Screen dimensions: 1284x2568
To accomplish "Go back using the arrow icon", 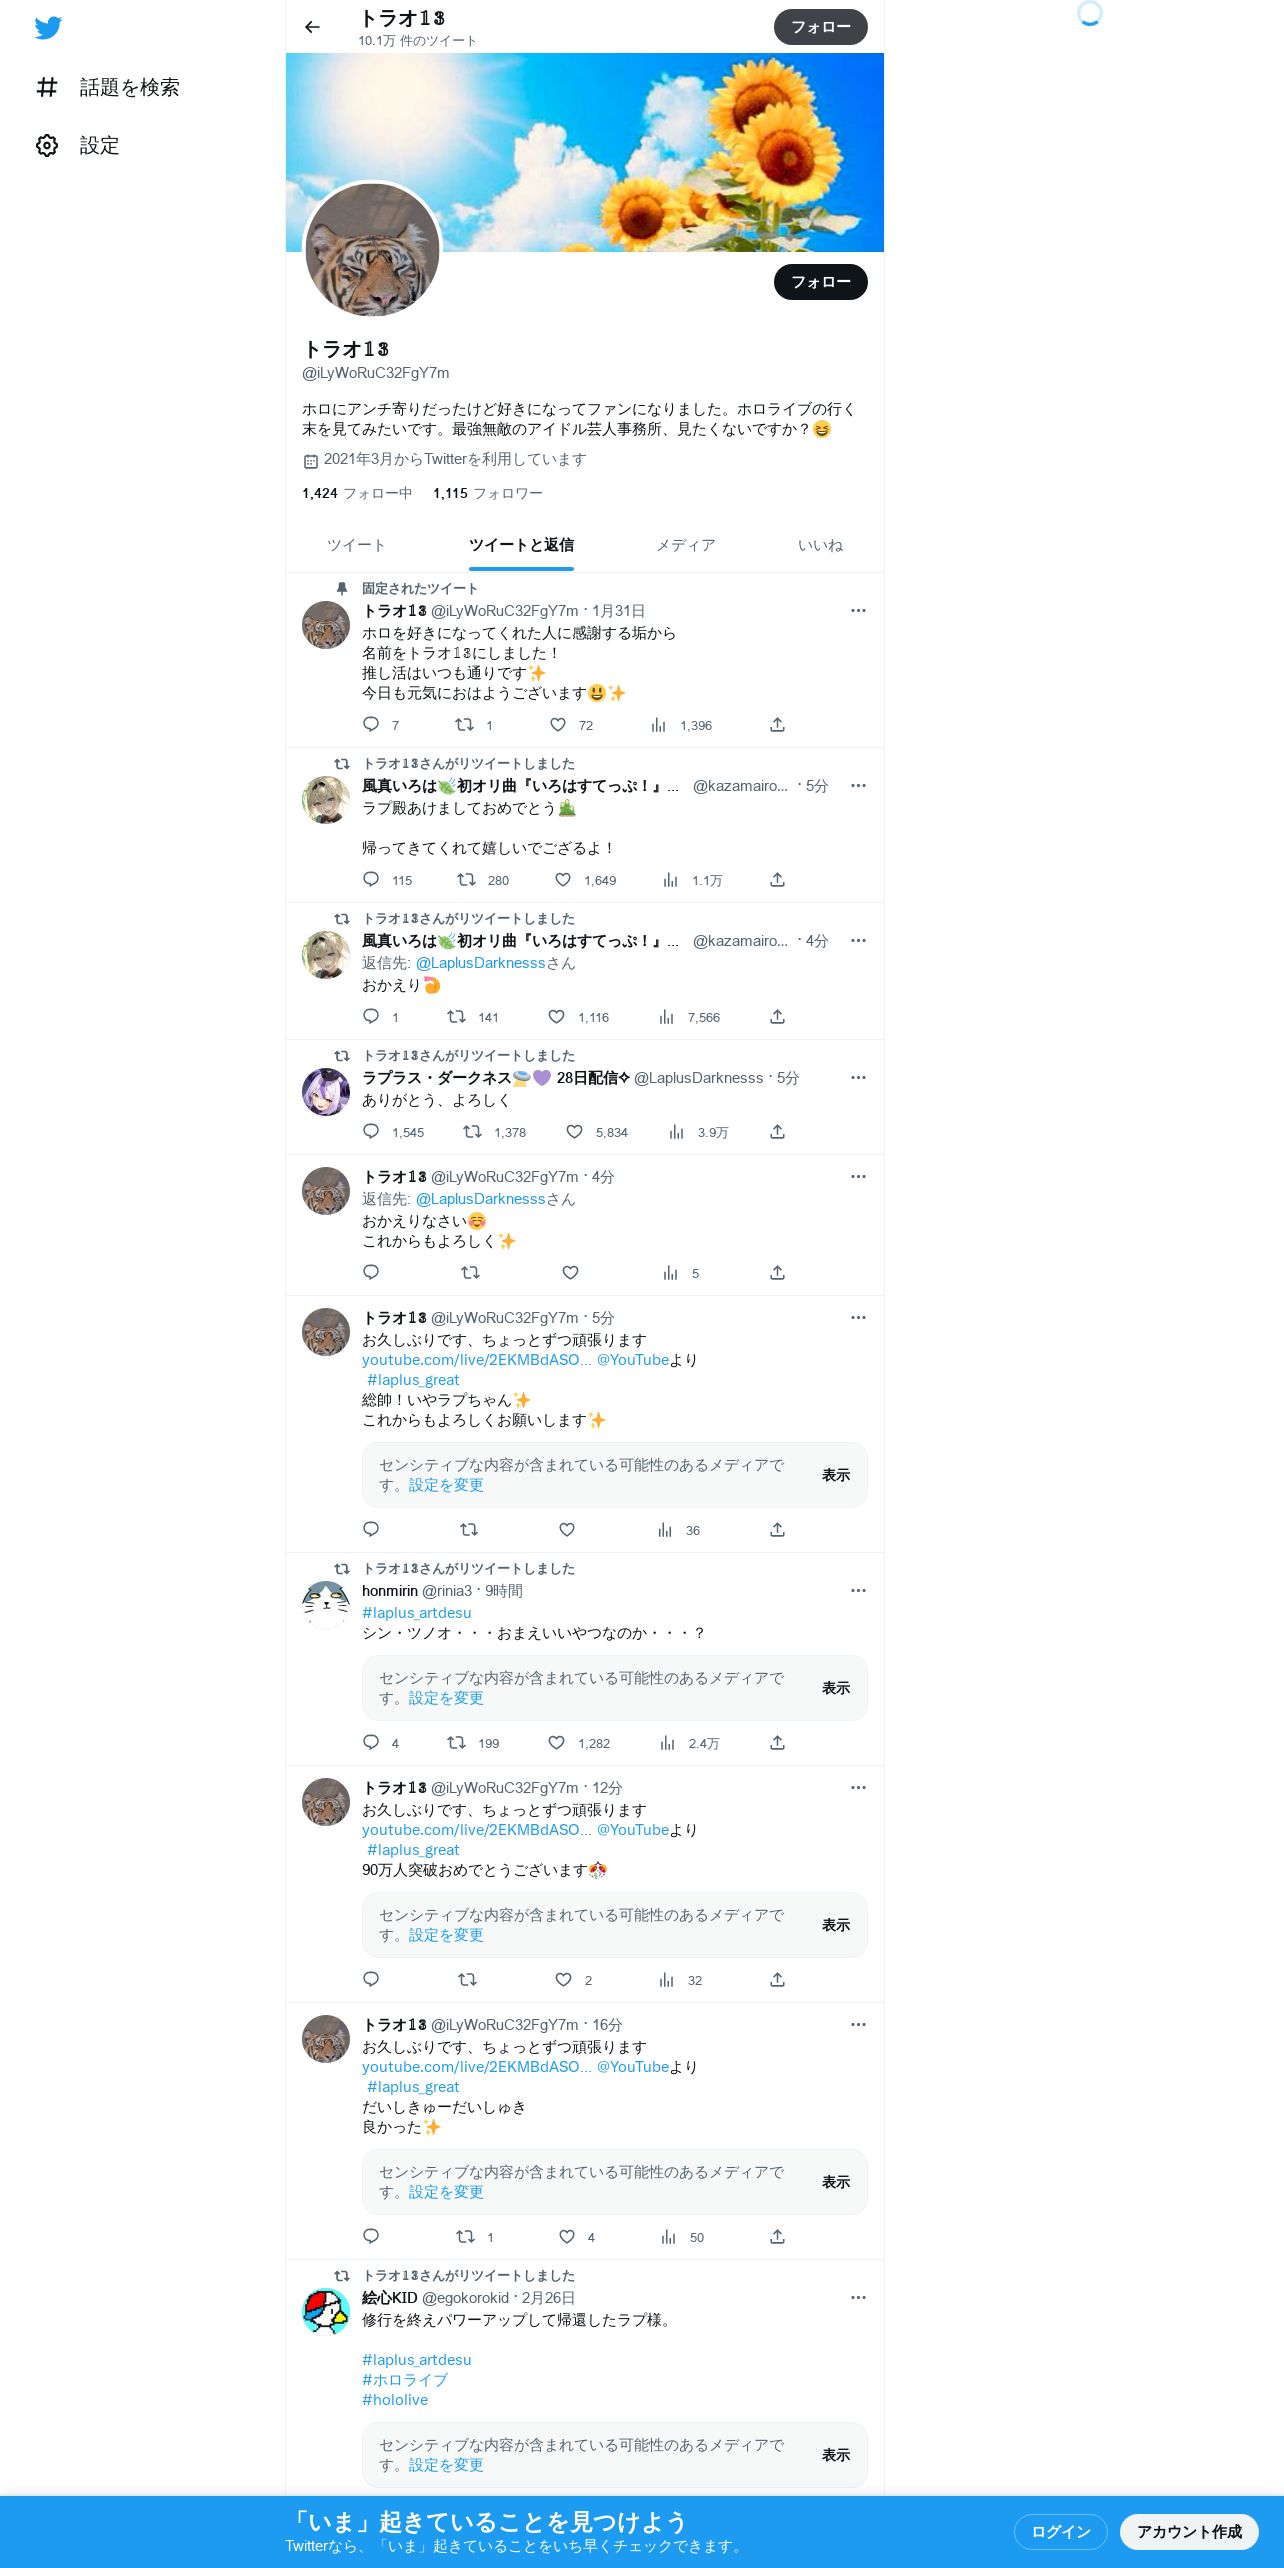I will pos(312,27).
